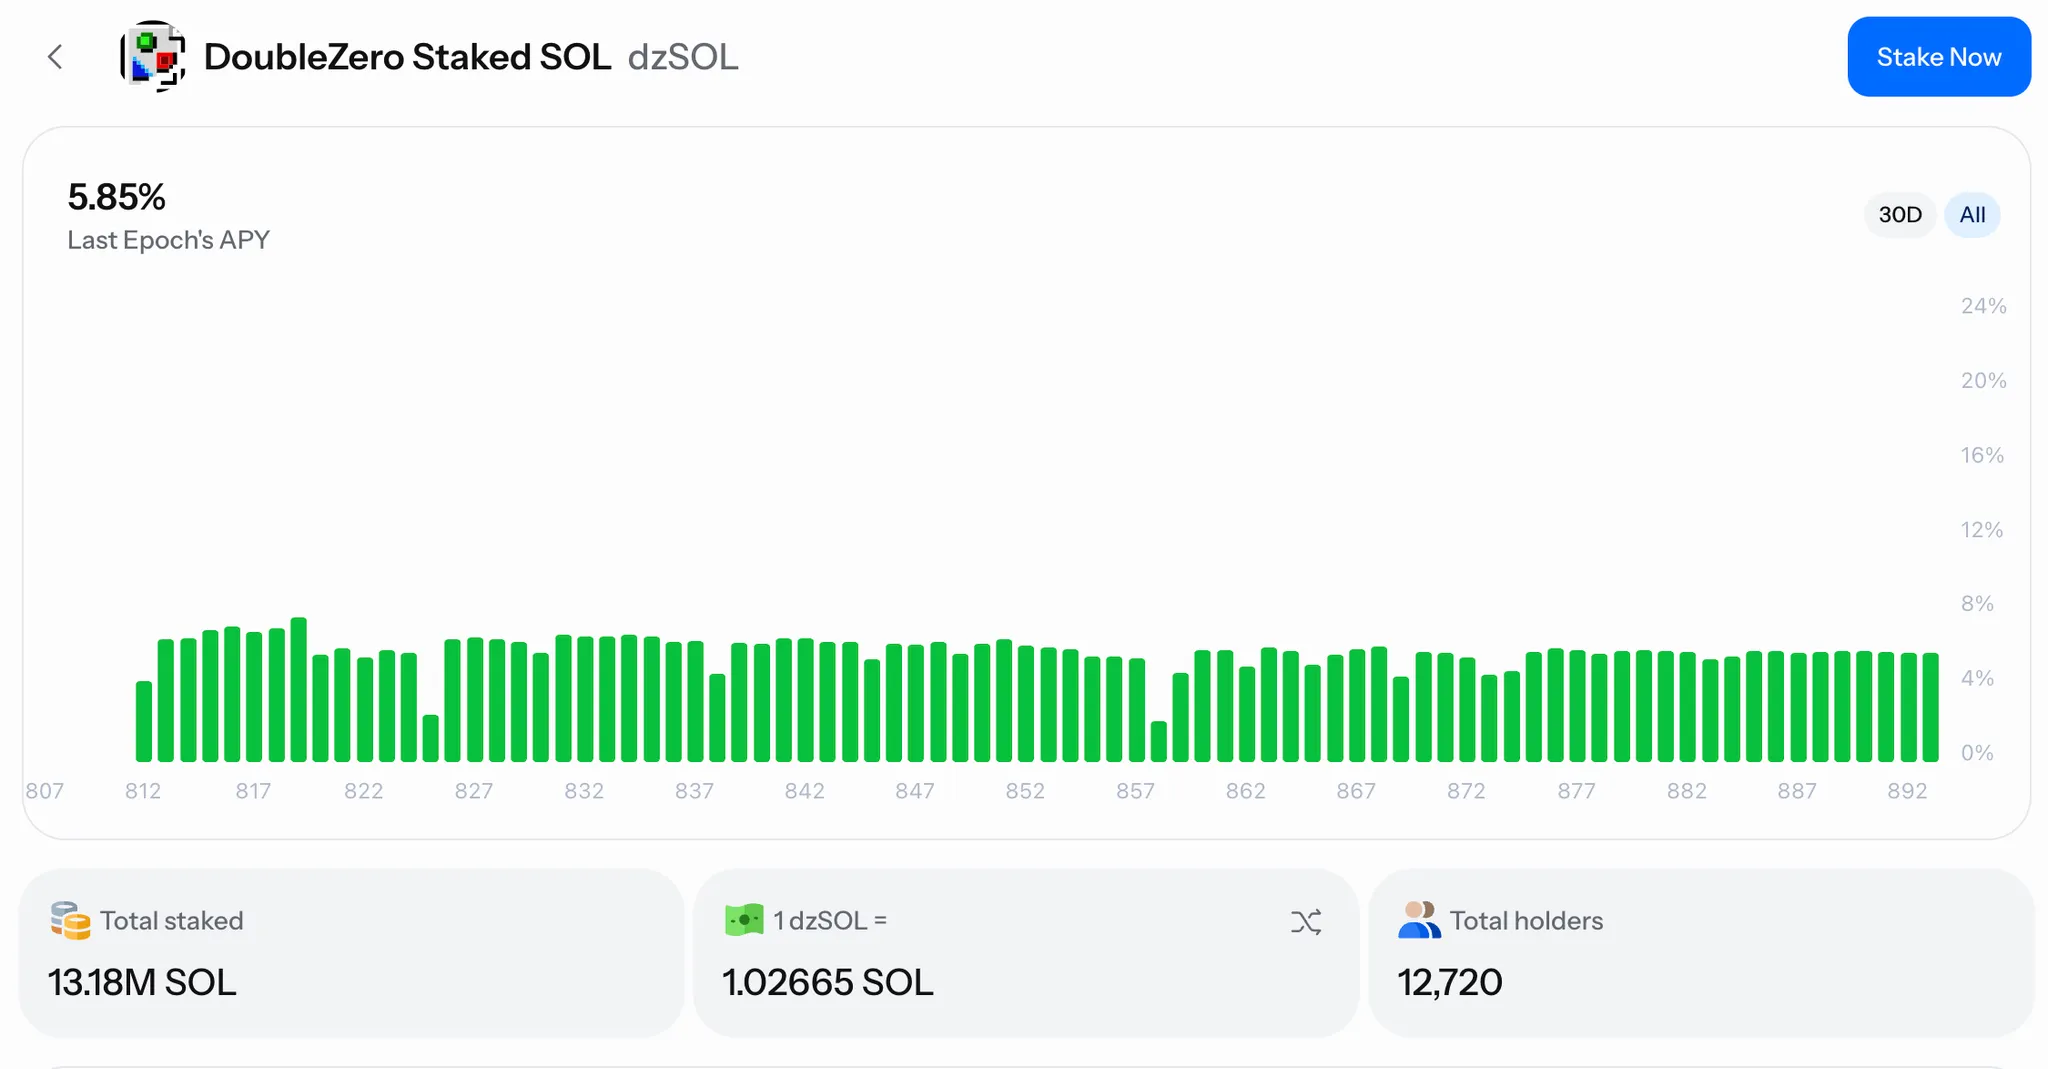Image resolution: width=2048 pixels, height=1069 pixels.
Task: Click the last bar on the chart's right
Action: 1930,707
